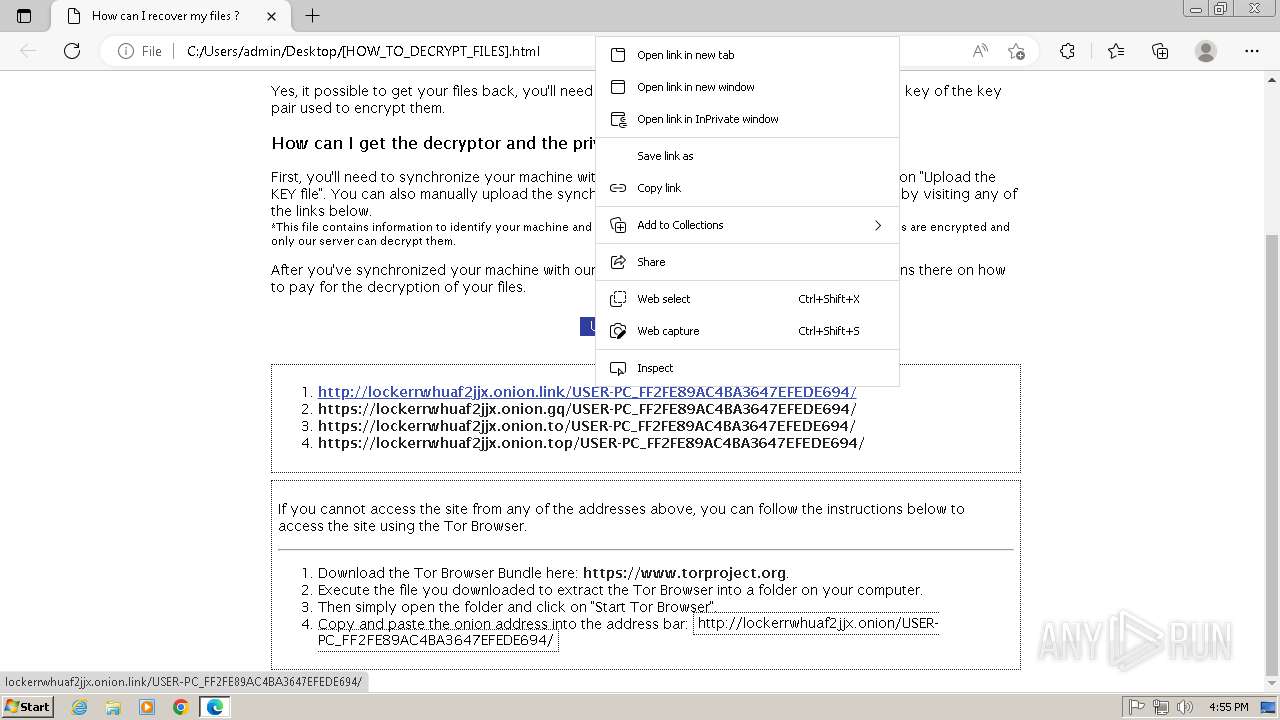This screenshot has width=1280, height=720.
Task: Reload the page with refresh icon
Action: 72,51
